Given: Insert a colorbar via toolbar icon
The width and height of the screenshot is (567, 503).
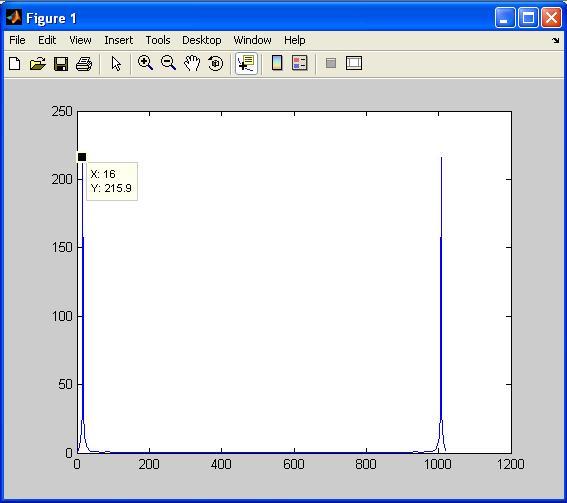Looking at the screenshot, I should [277, 63].
